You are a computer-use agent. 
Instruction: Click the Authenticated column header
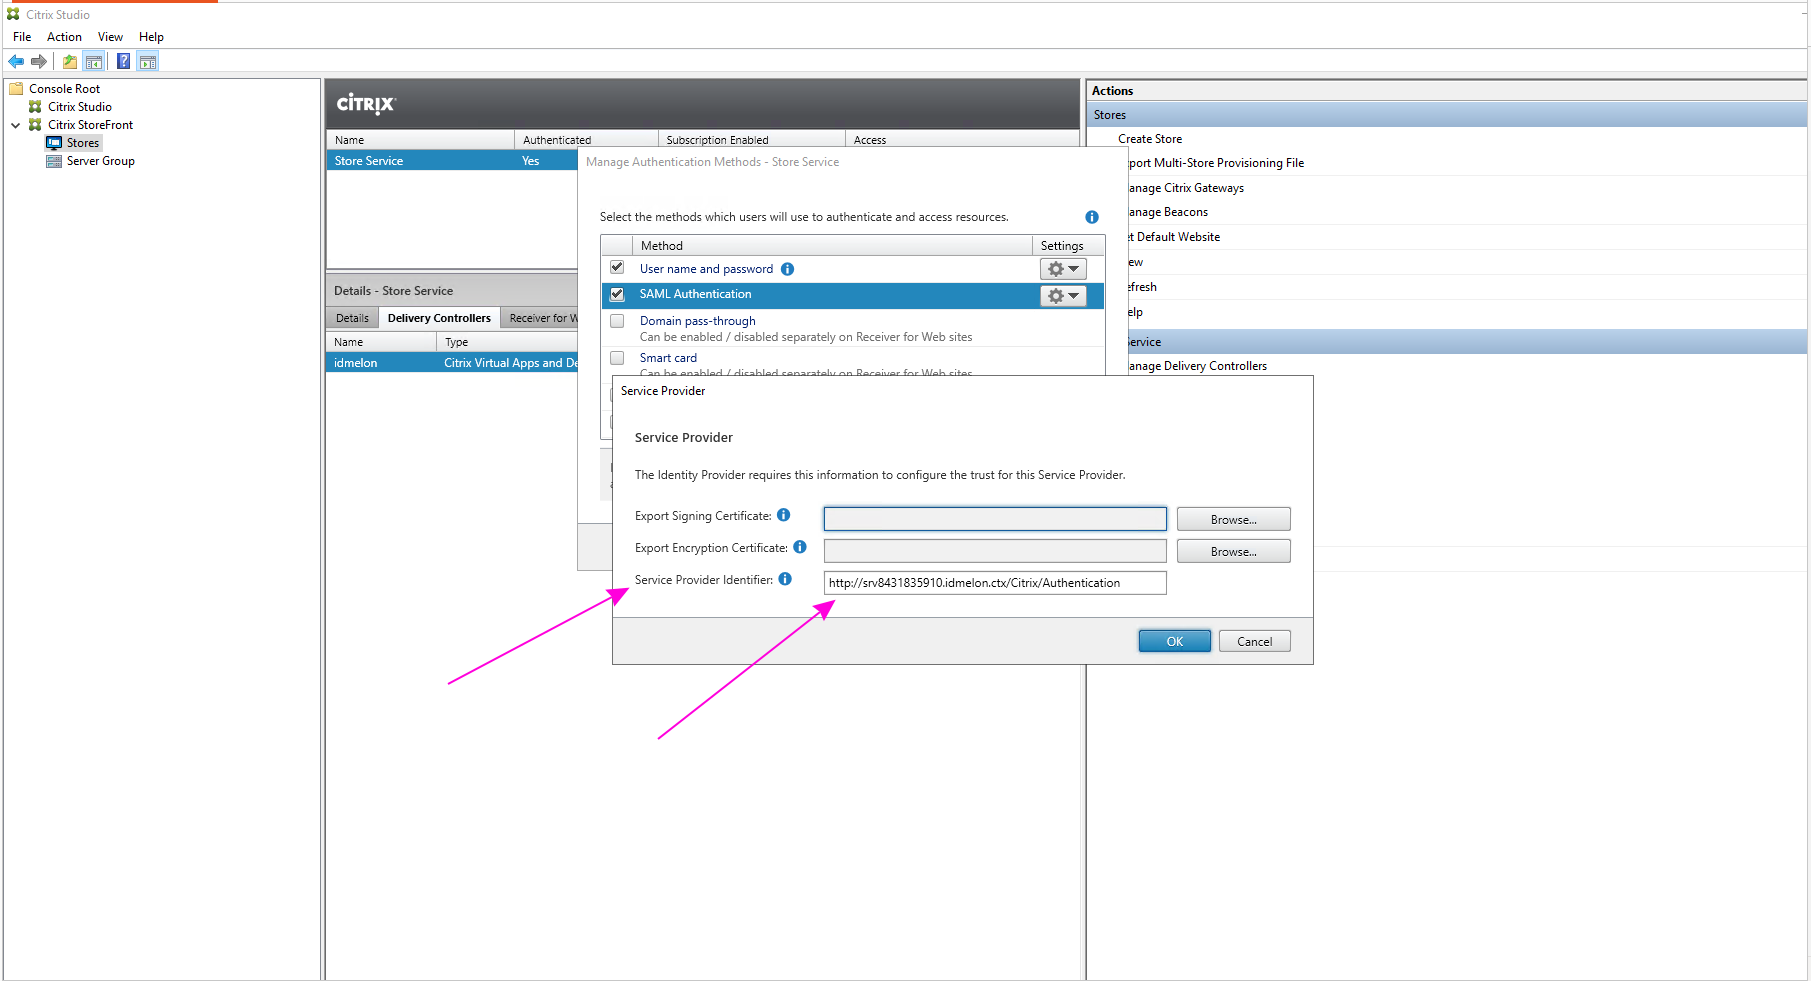pyautogui.click(x=586, y=140)
